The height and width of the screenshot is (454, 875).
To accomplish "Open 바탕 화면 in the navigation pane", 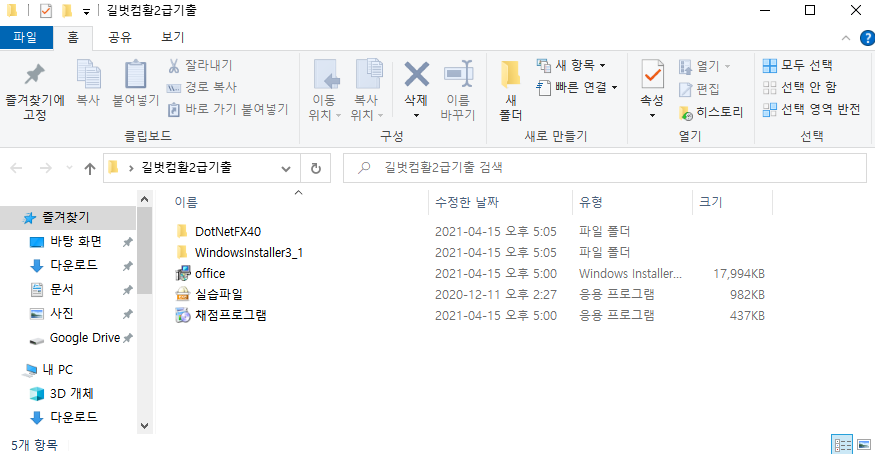I will point(76,242).
